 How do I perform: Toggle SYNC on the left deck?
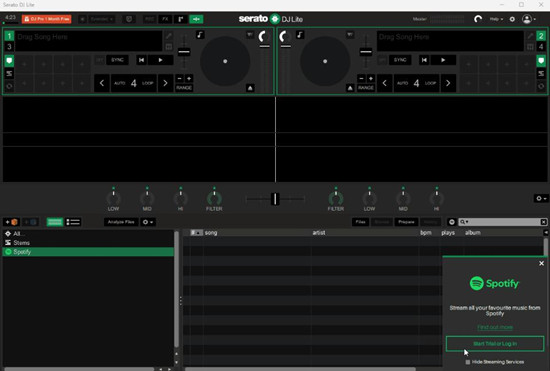click(117, 60)
